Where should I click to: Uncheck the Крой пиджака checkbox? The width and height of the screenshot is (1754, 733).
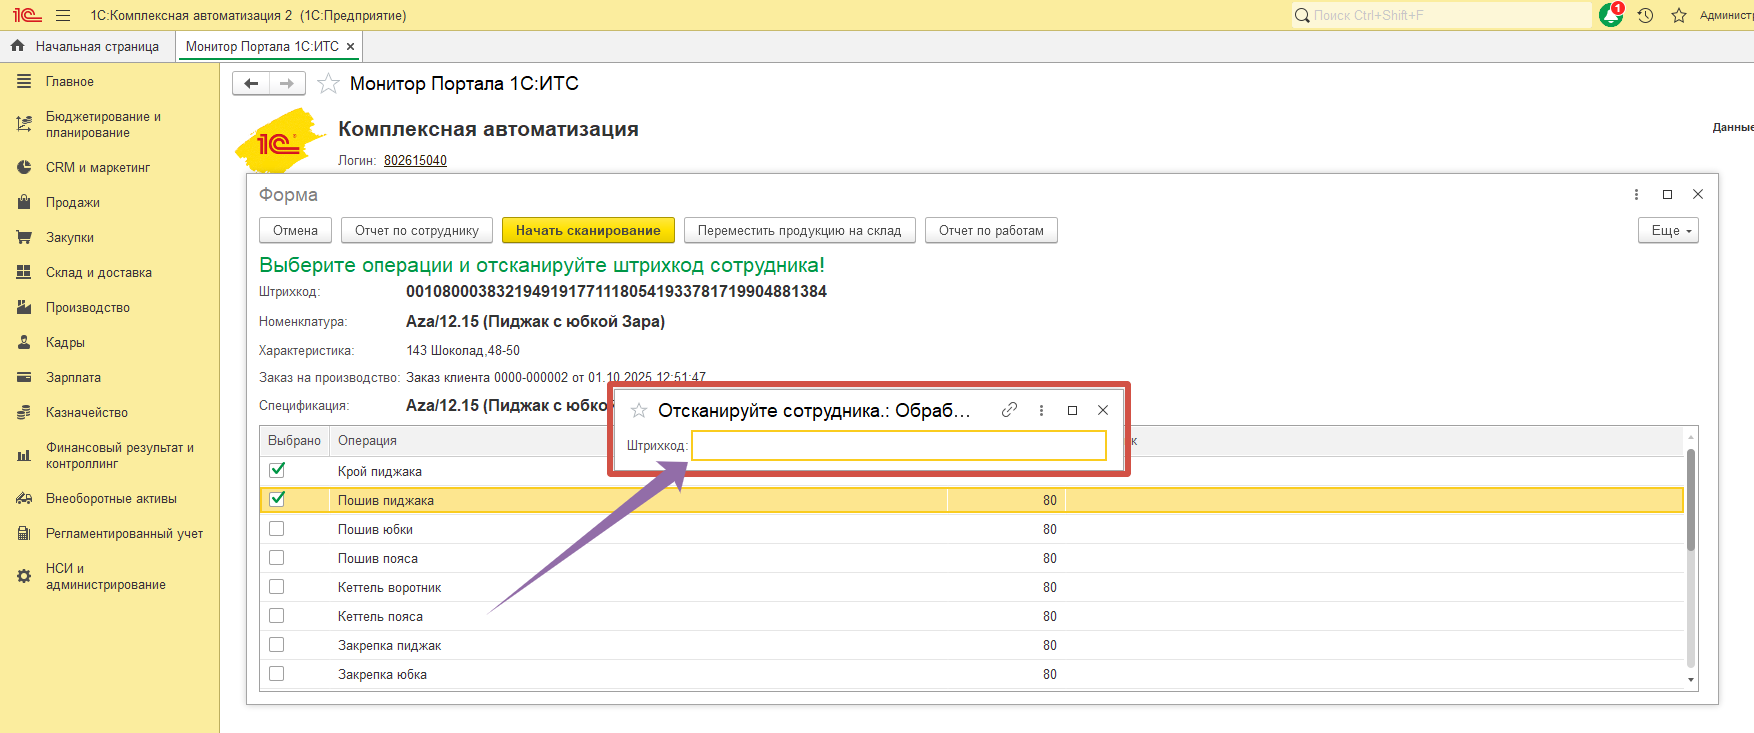click(277, 470)
